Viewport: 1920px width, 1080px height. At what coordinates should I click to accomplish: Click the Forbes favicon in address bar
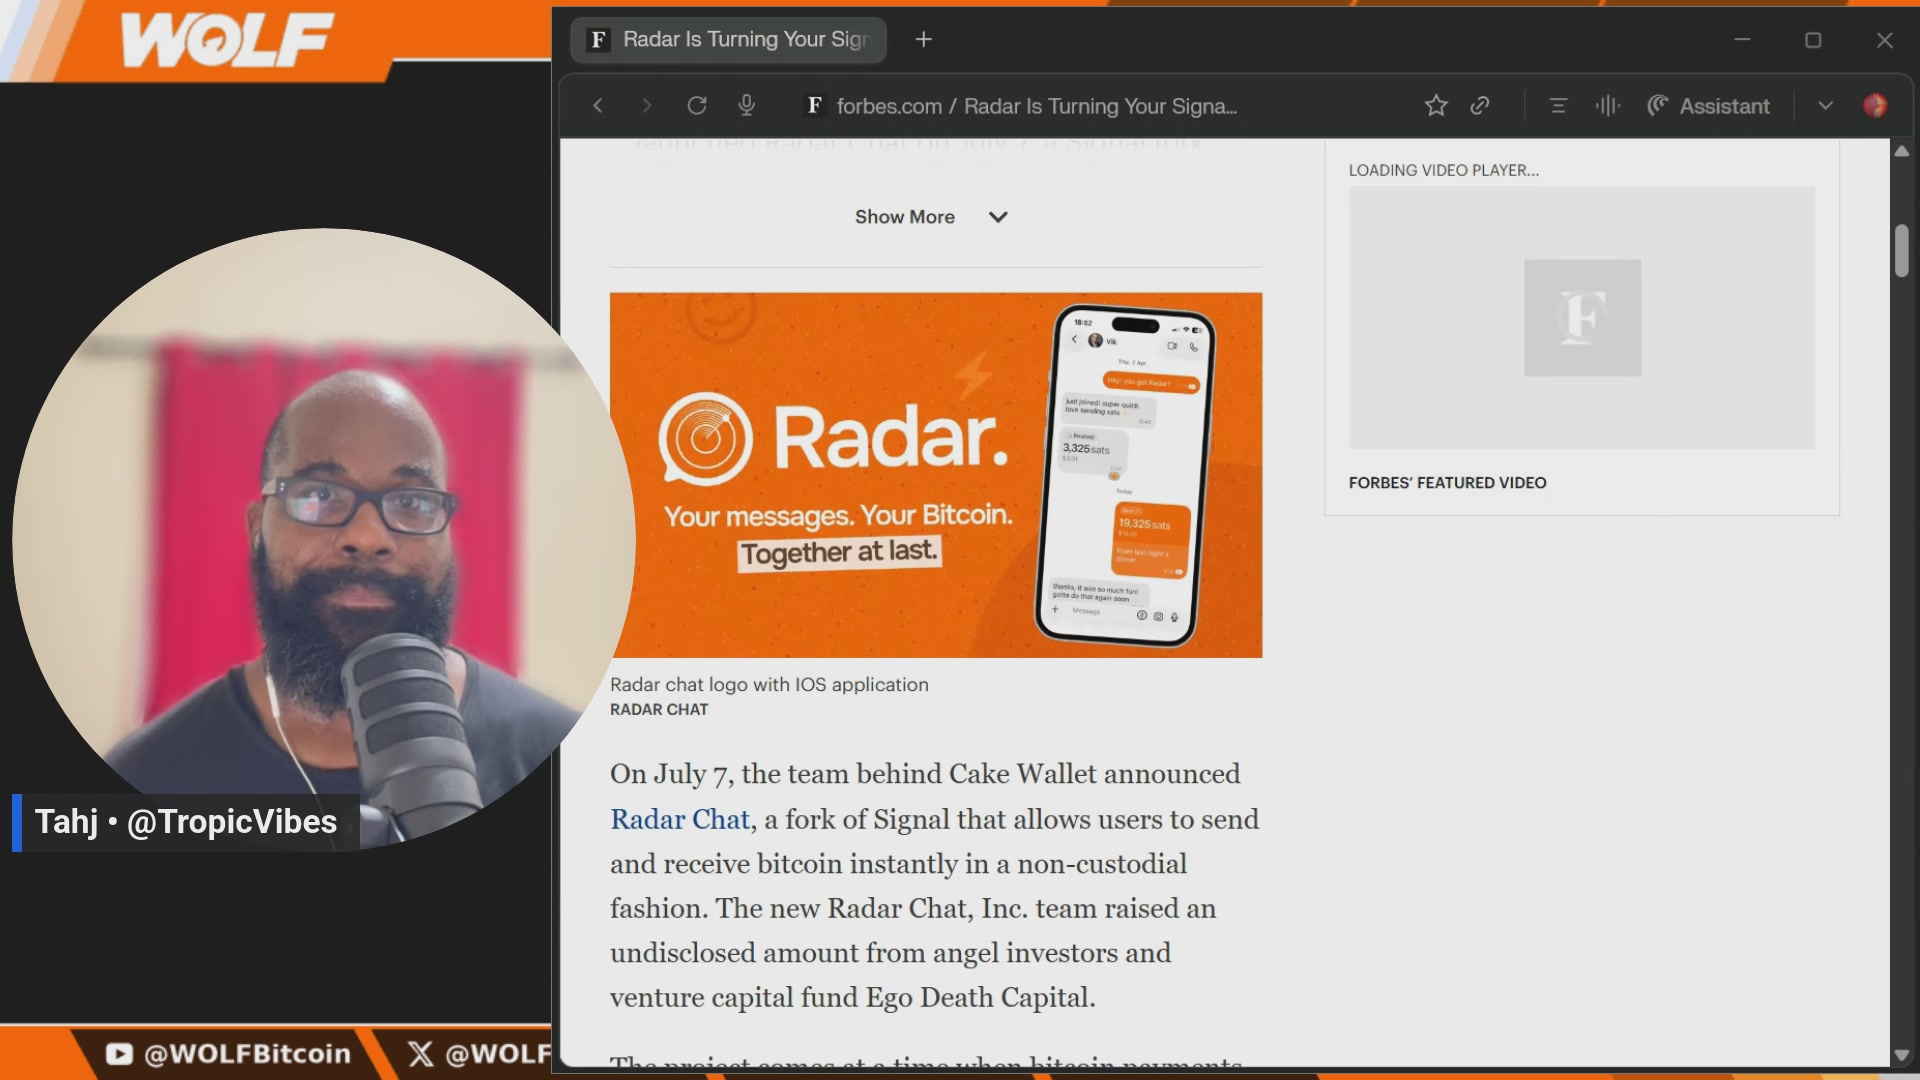click(815, 106)
